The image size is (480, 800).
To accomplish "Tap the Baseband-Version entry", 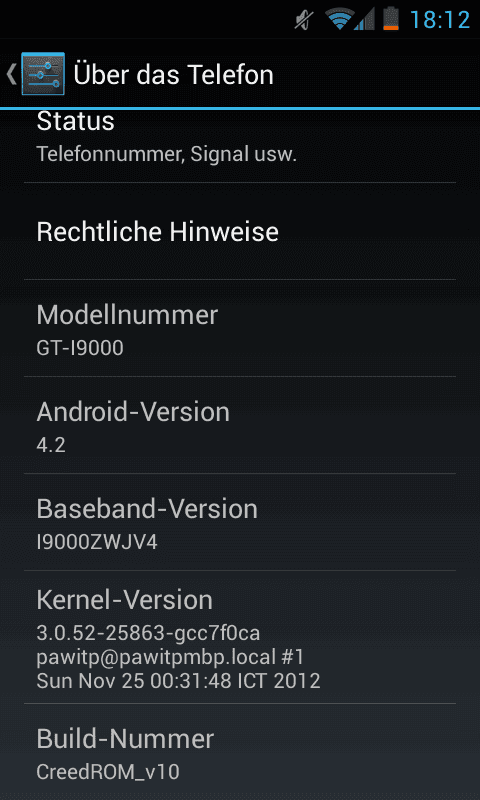I will point(240,522).
